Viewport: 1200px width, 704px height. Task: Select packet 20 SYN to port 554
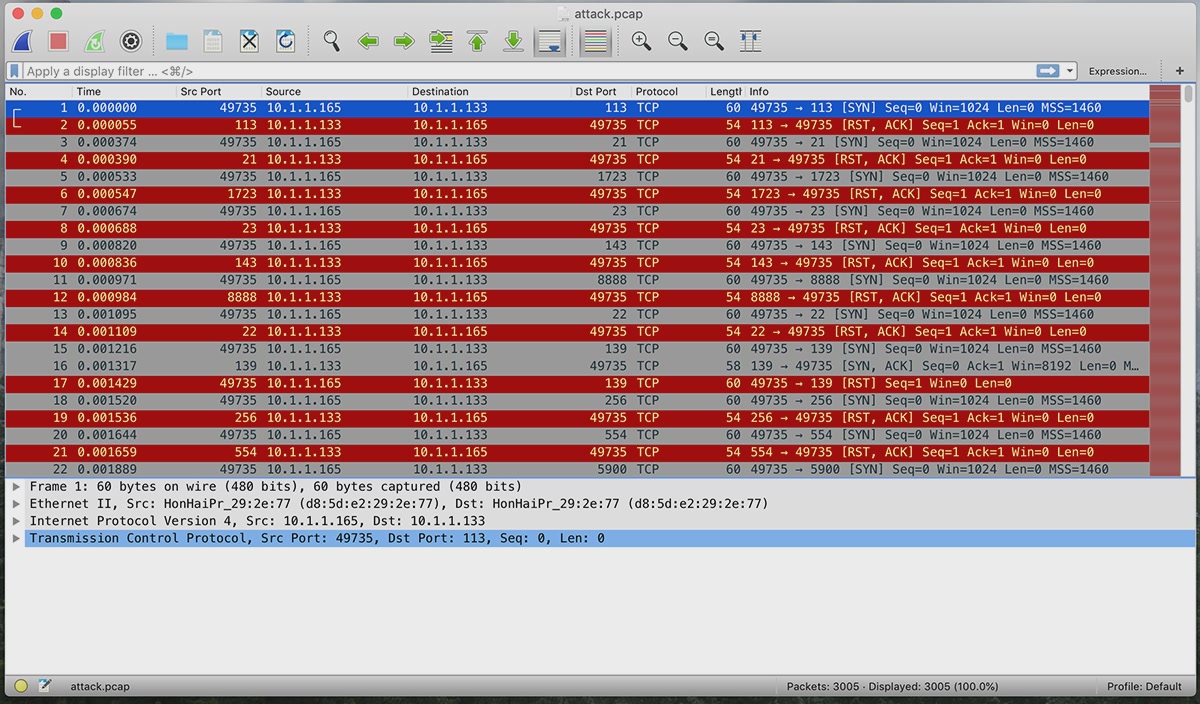pyautogui.click(x=577, y=435)
